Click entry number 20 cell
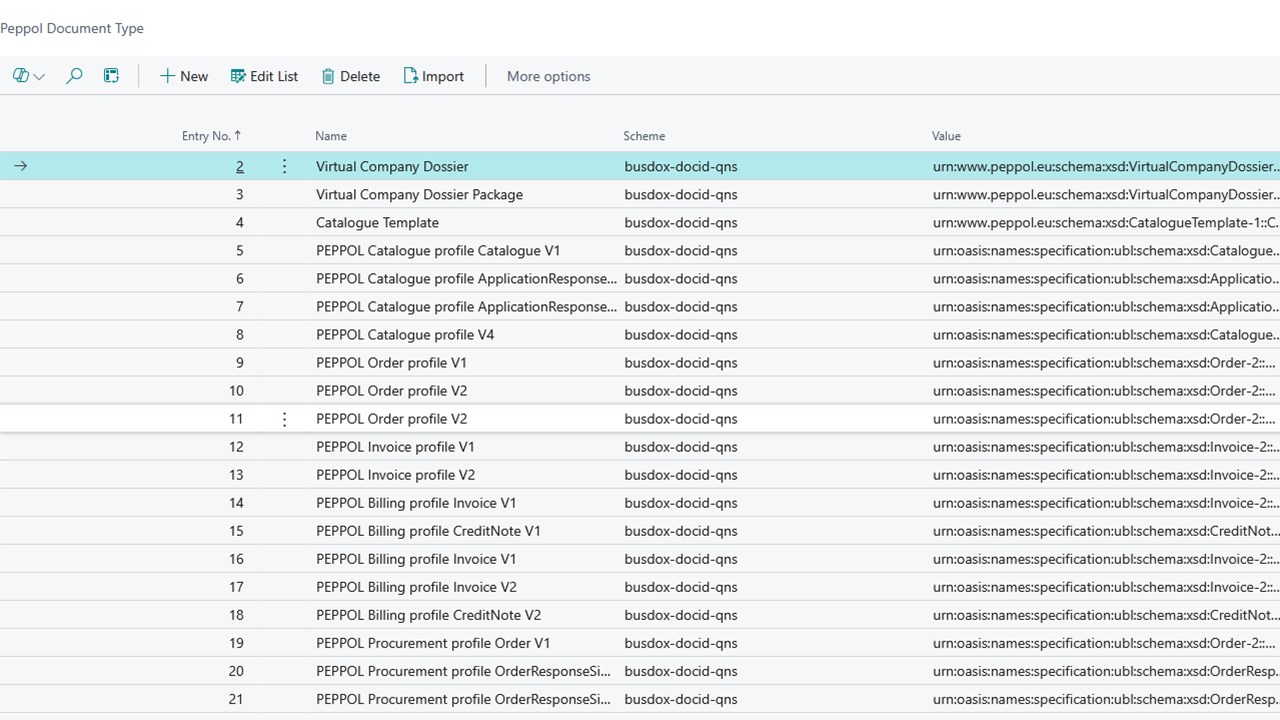Viewport: 1280px width, 720px height. (236, 671)
